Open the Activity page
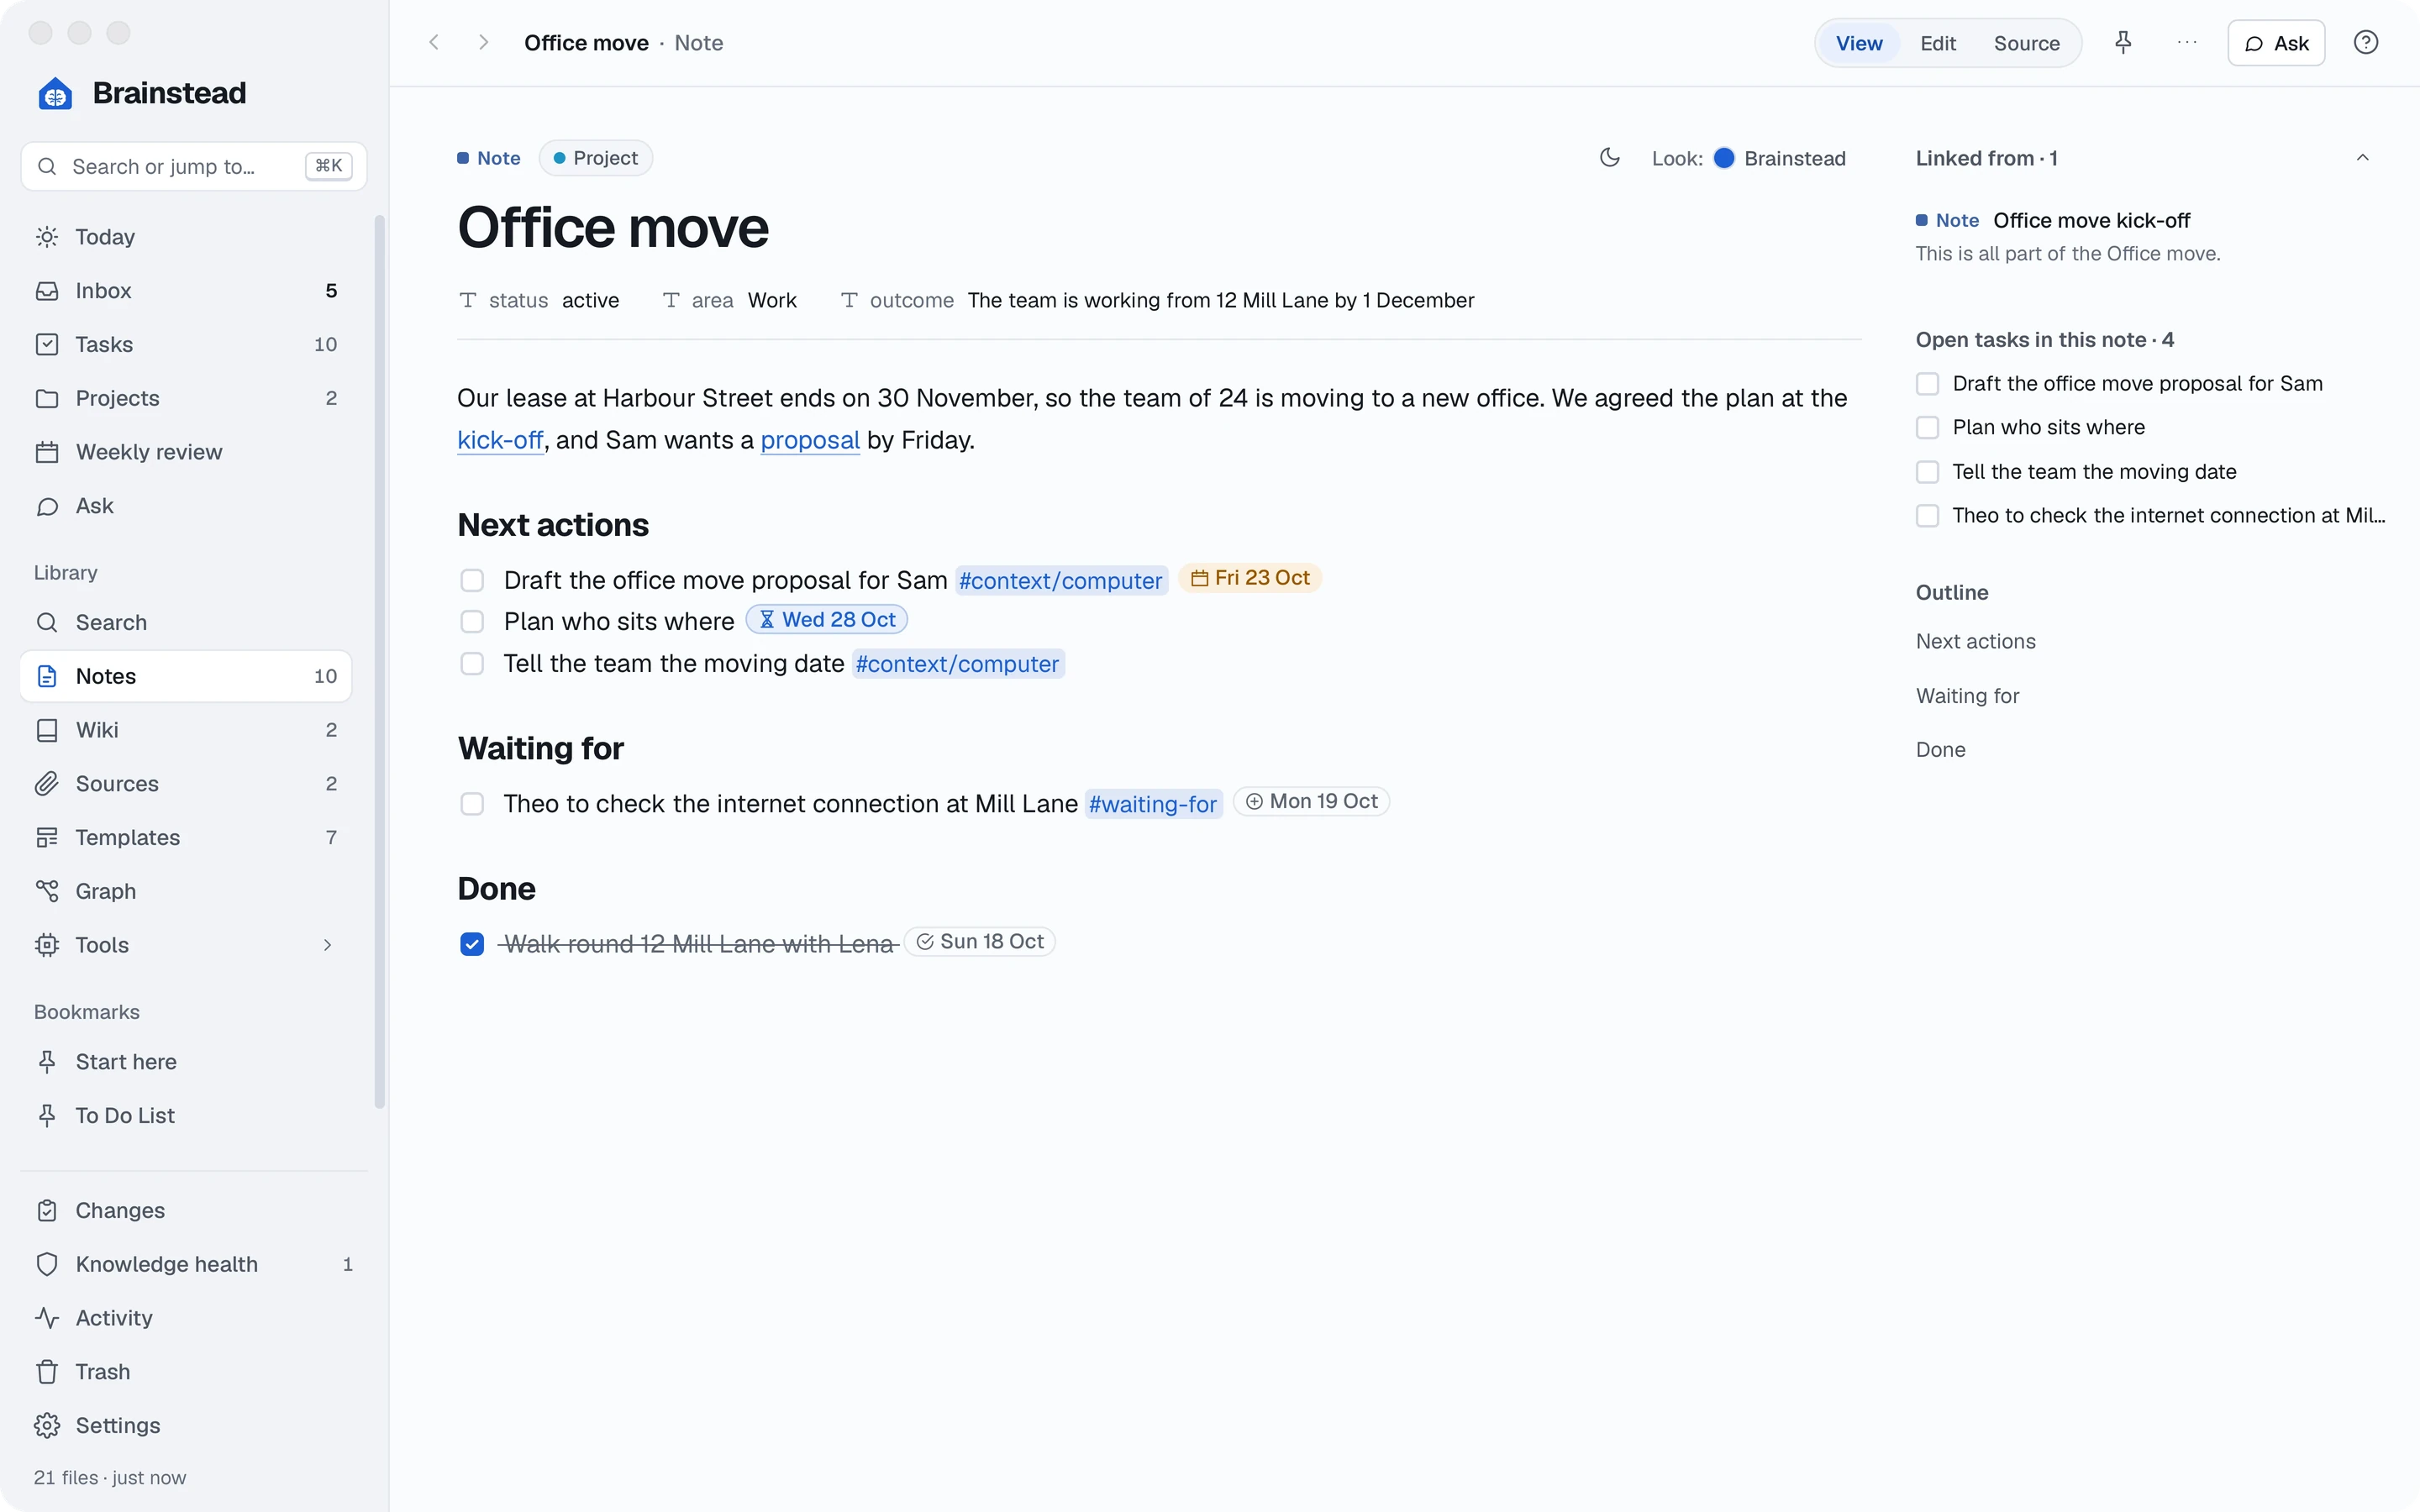The height and width of the screenshot is (1512, 2420). tap(194, 1318)
